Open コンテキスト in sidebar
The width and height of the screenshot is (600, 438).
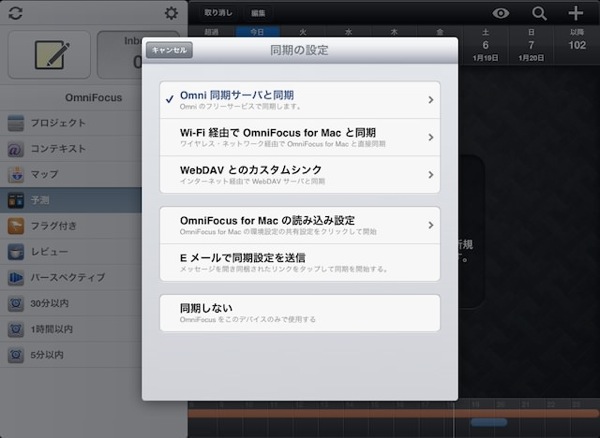71,149
